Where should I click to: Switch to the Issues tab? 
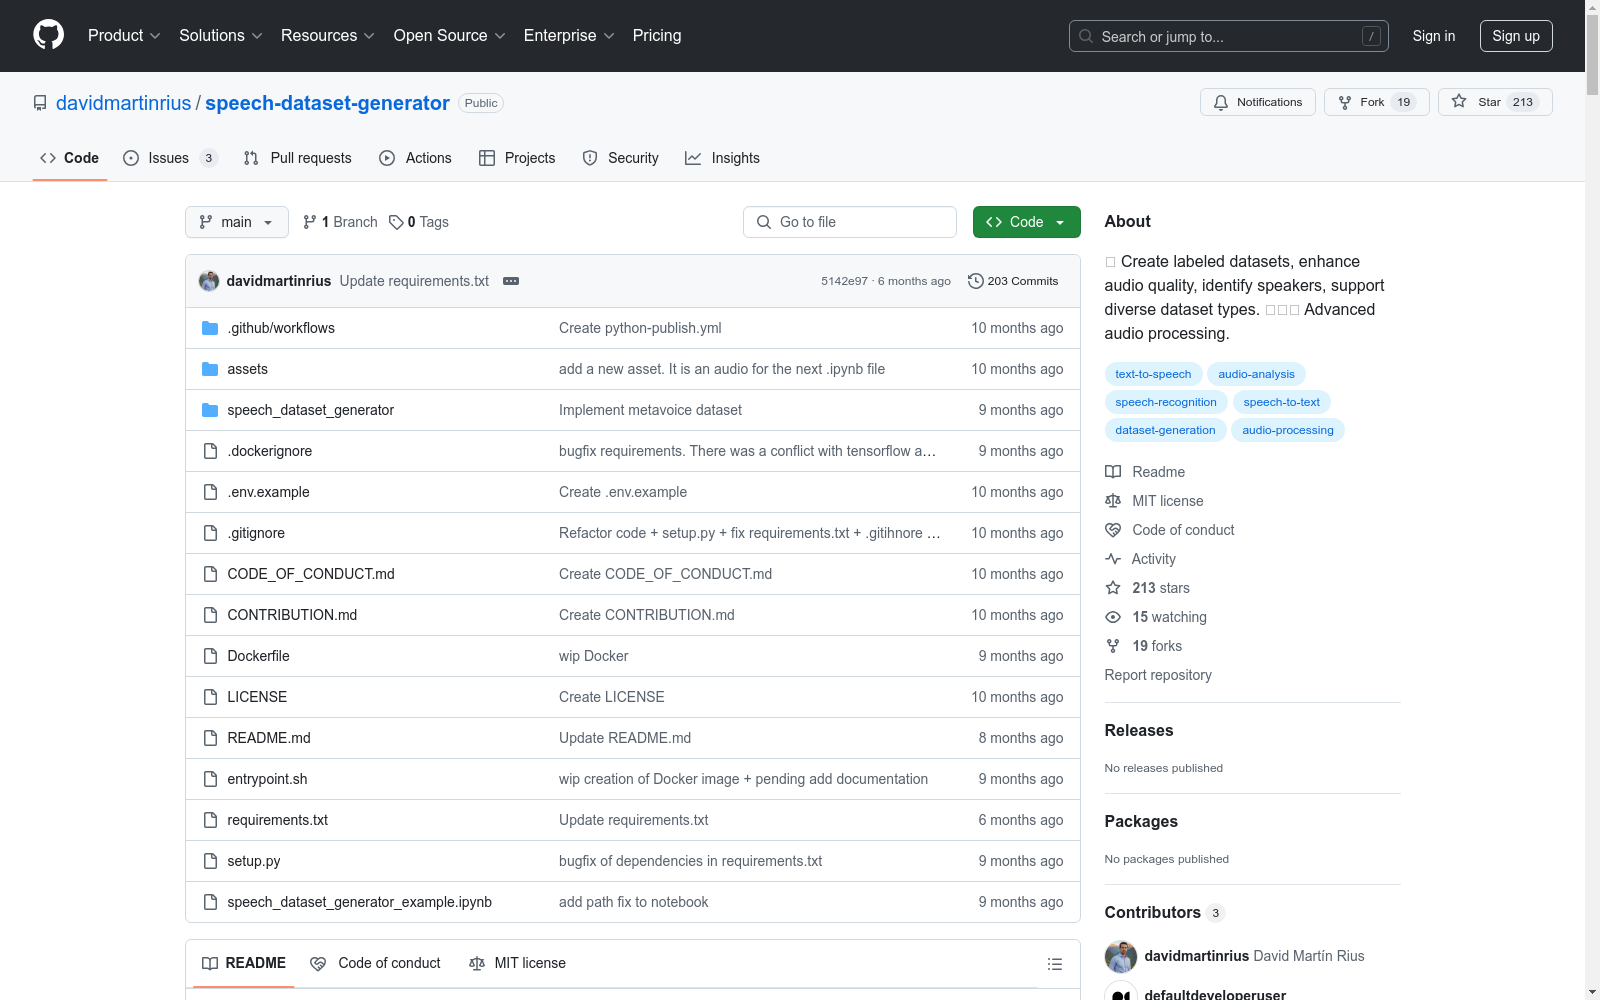tap(170, 158)
